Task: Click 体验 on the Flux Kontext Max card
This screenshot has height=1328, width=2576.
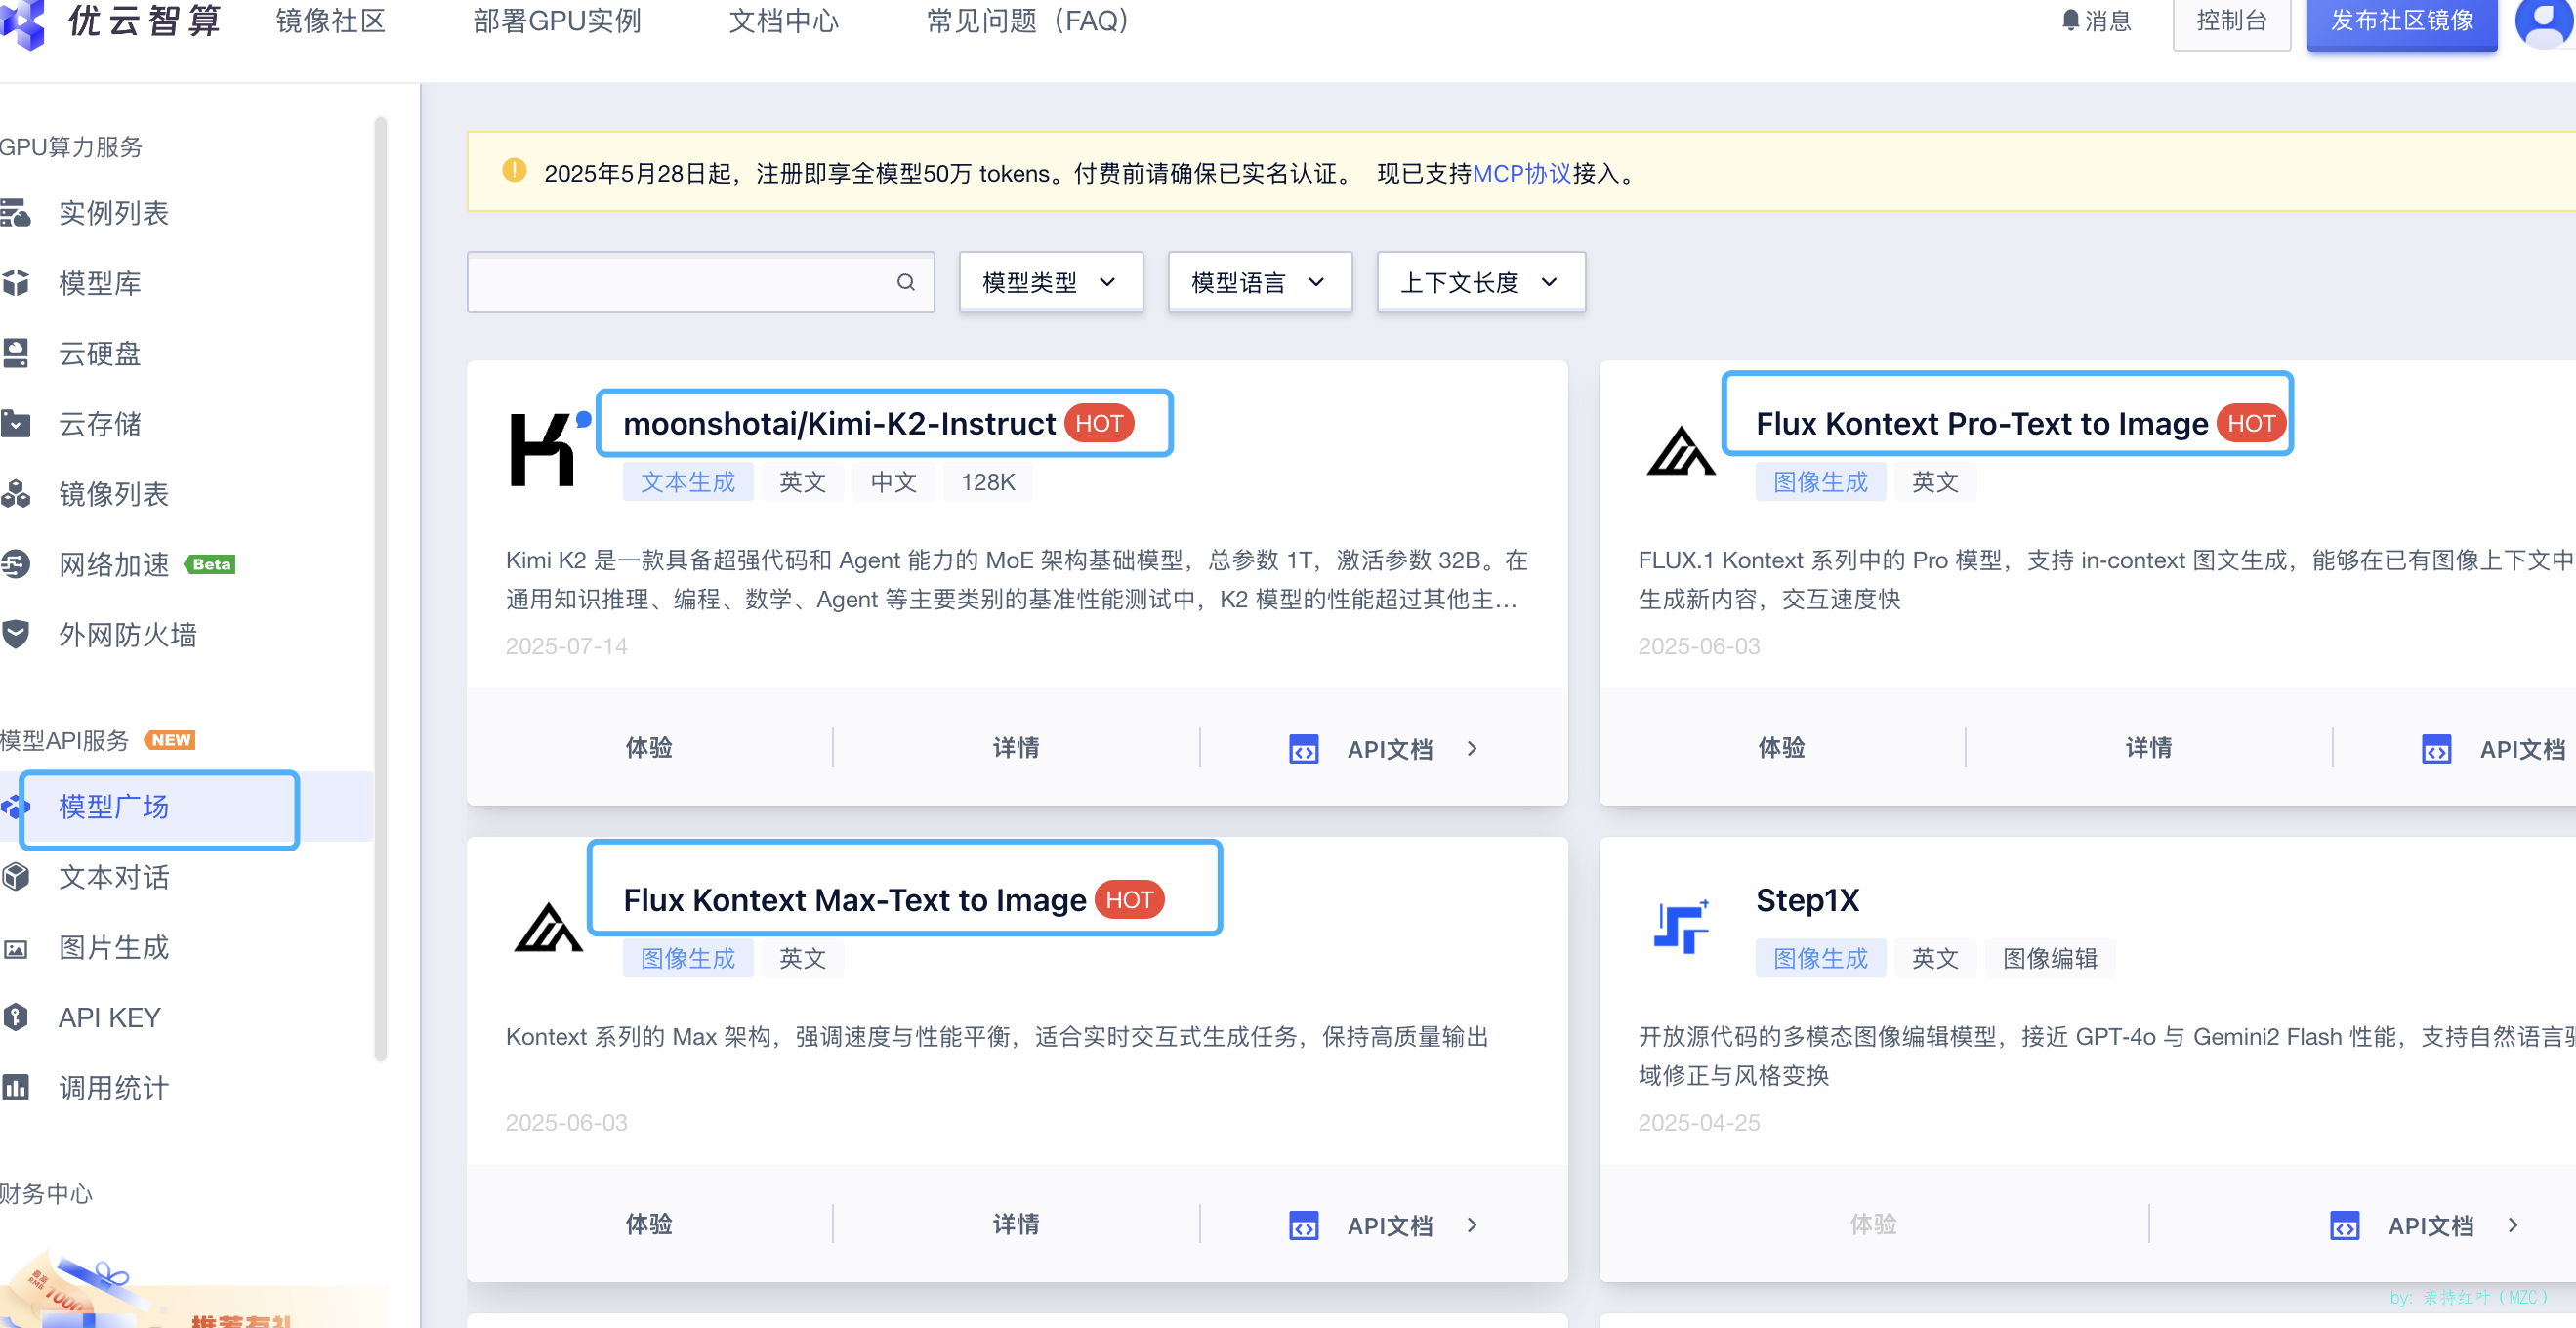Action: 649,1225
